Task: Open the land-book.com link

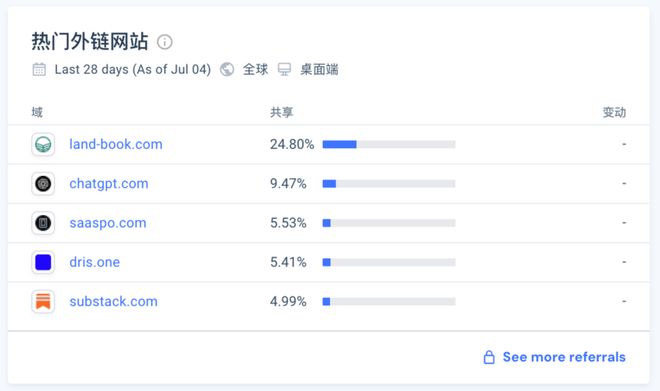Action: (116, 144)
